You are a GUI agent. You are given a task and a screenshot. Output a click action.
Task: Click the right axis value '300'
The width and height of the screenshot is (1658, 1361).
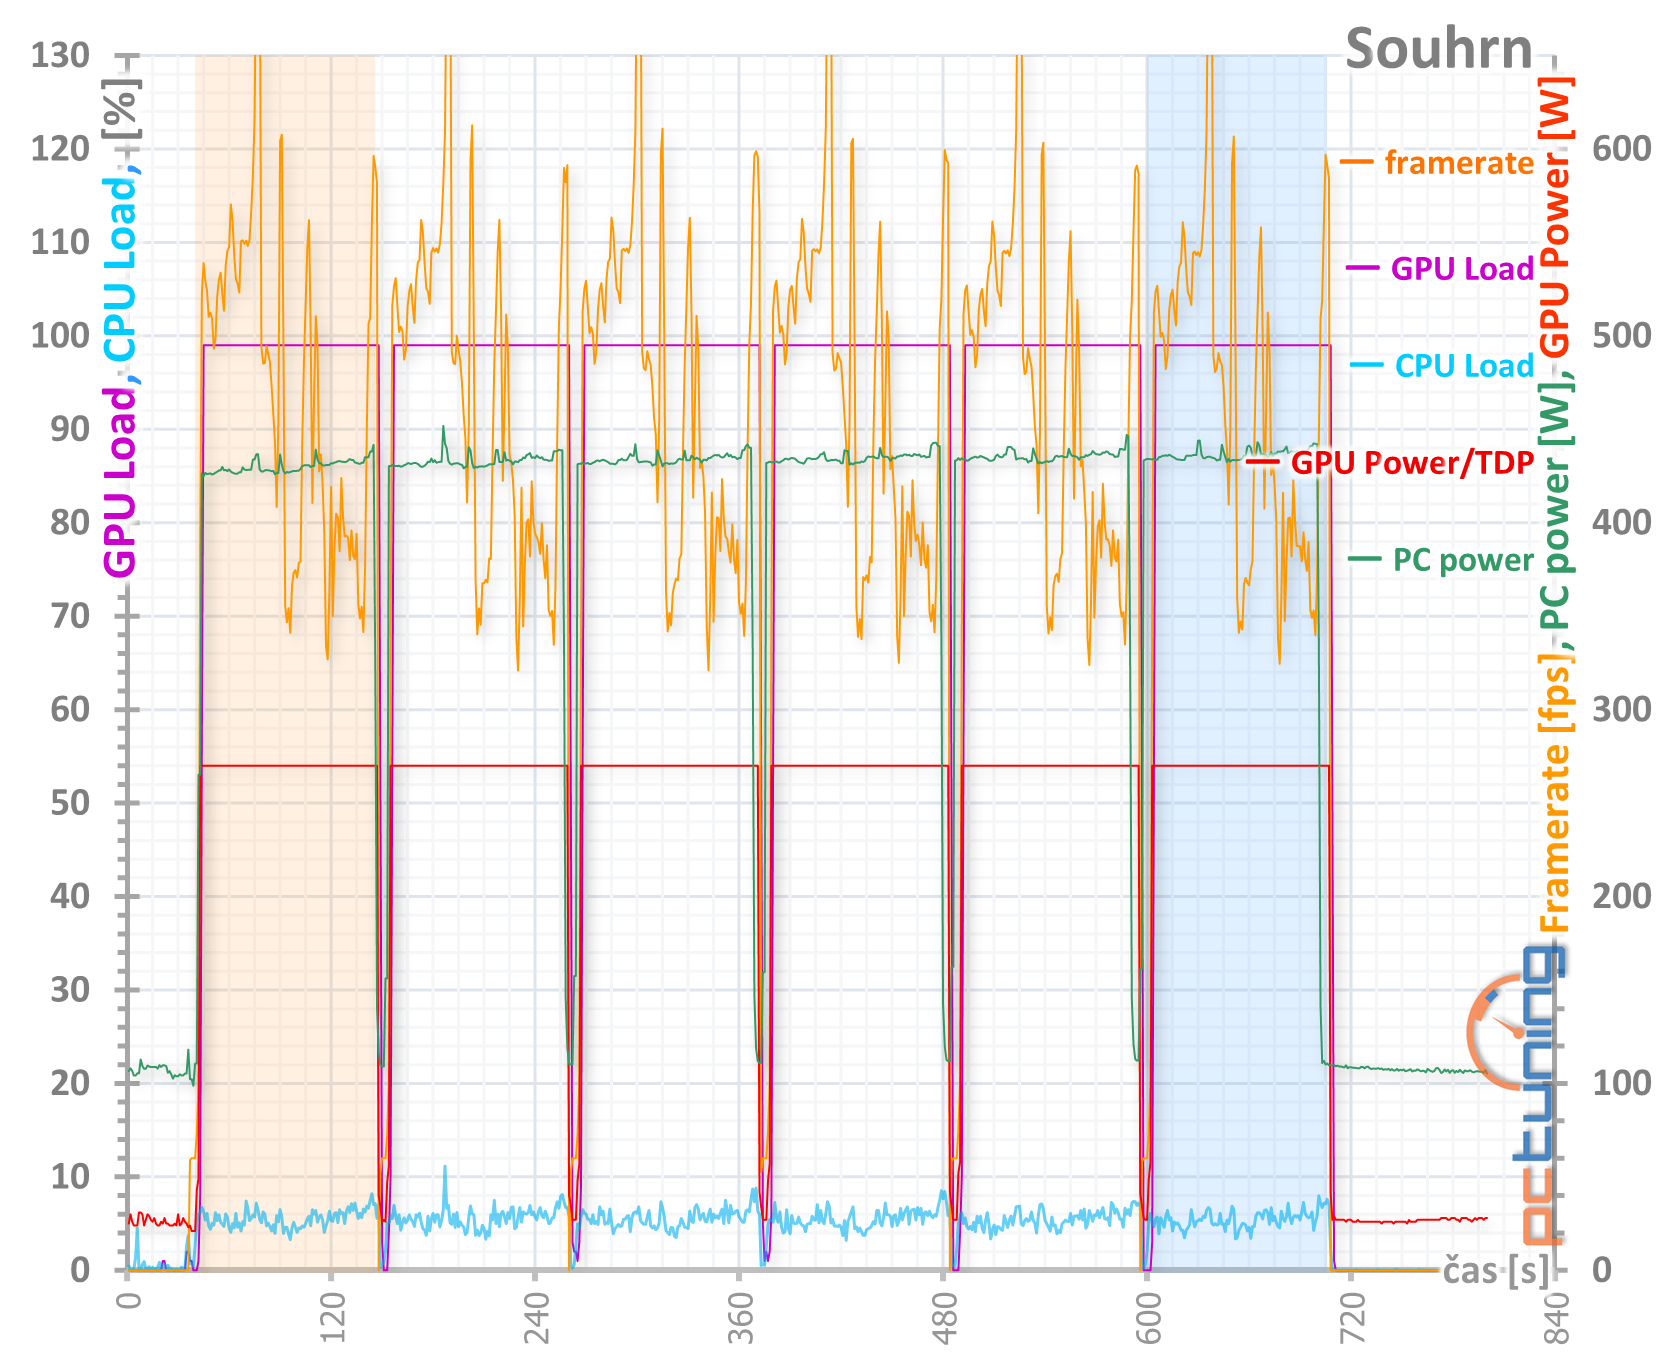tap(1621, 709)
